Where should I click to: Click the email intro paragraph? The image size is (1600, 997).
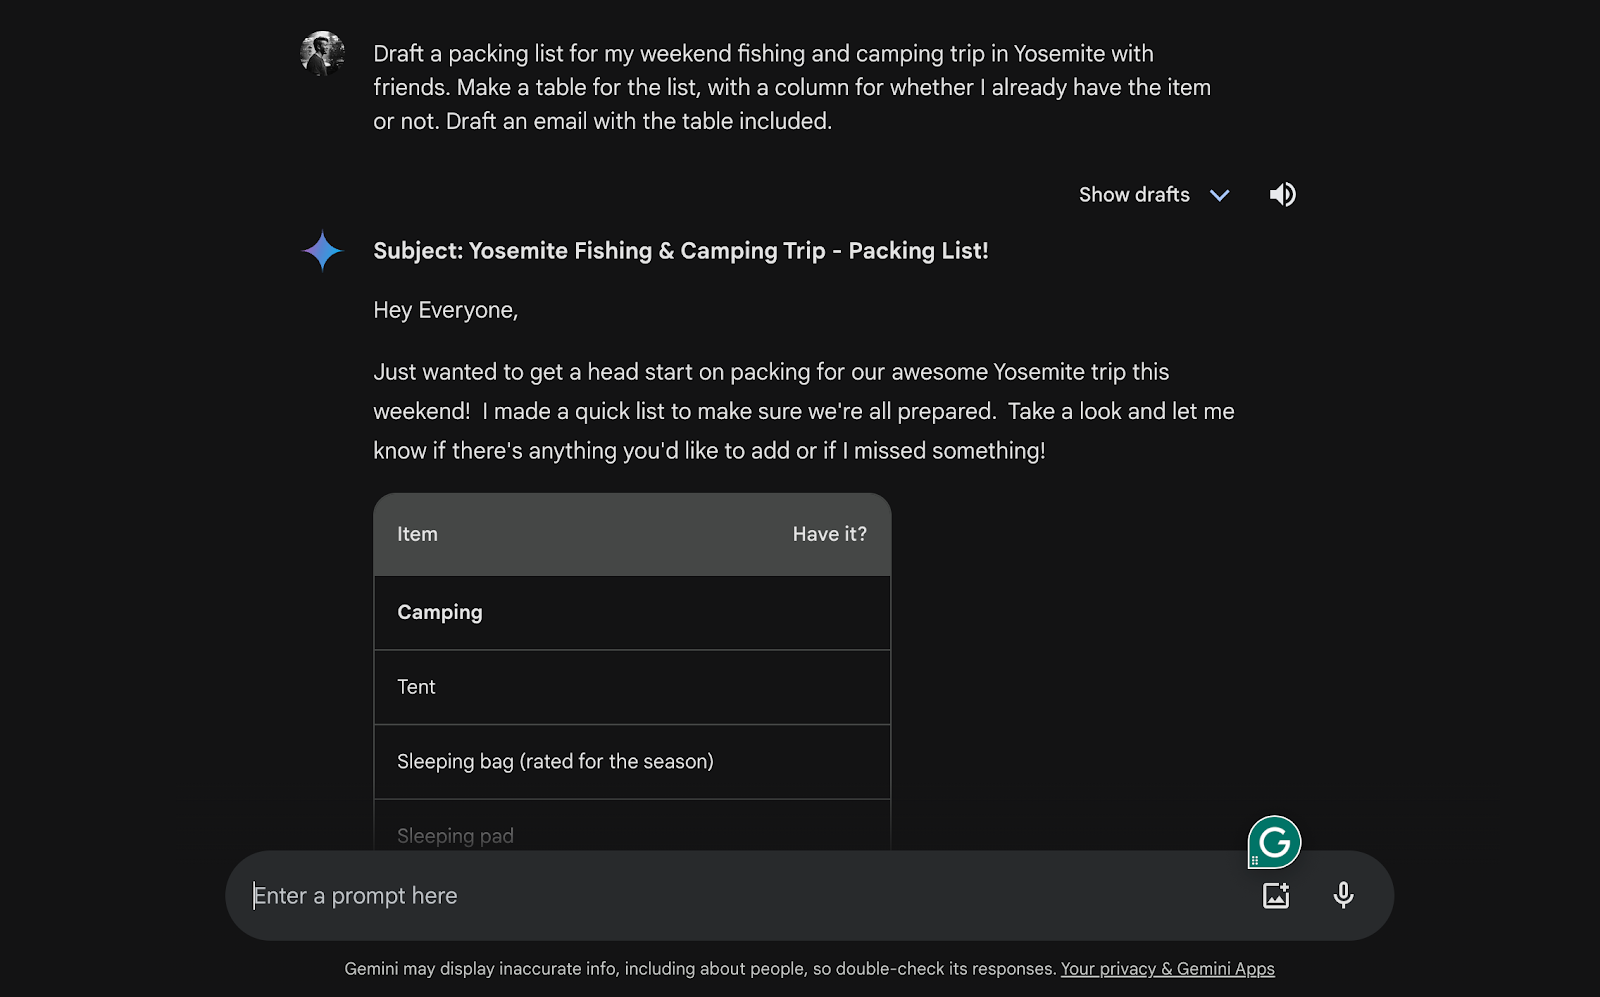click(x=804, y=411)
